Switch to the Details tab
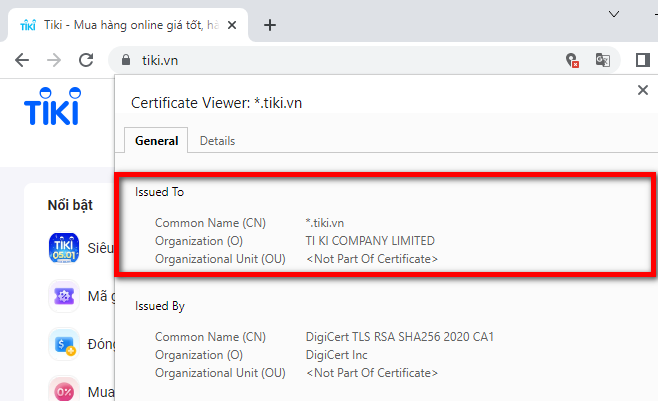 [217, 141]
